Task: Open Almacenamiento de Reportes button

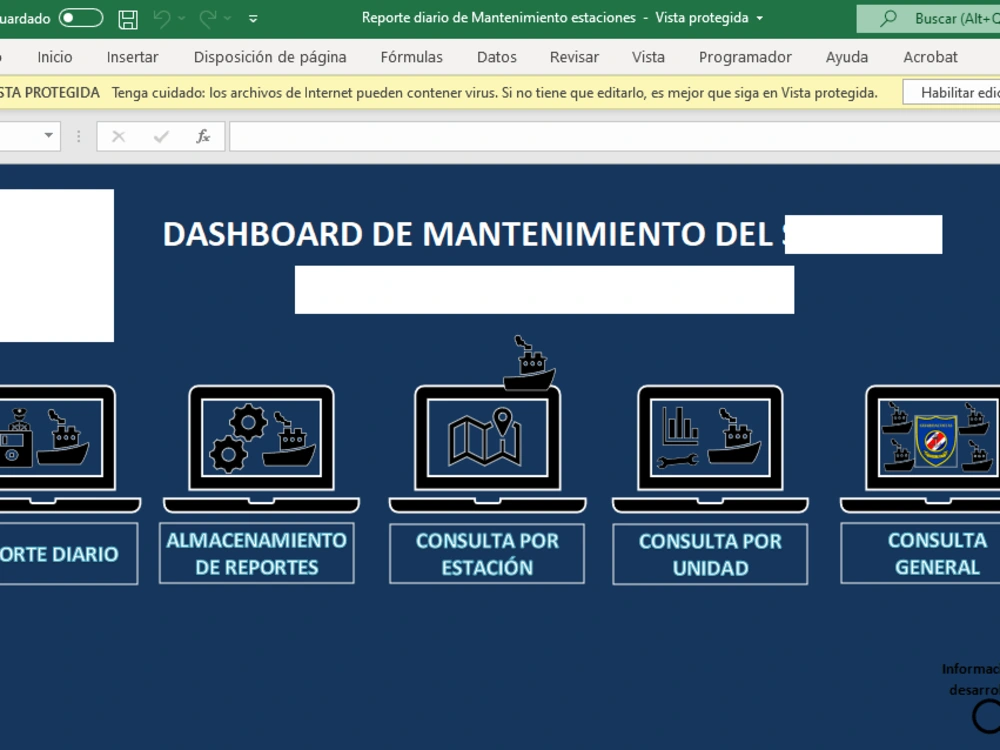Action: tap(256, 553)
